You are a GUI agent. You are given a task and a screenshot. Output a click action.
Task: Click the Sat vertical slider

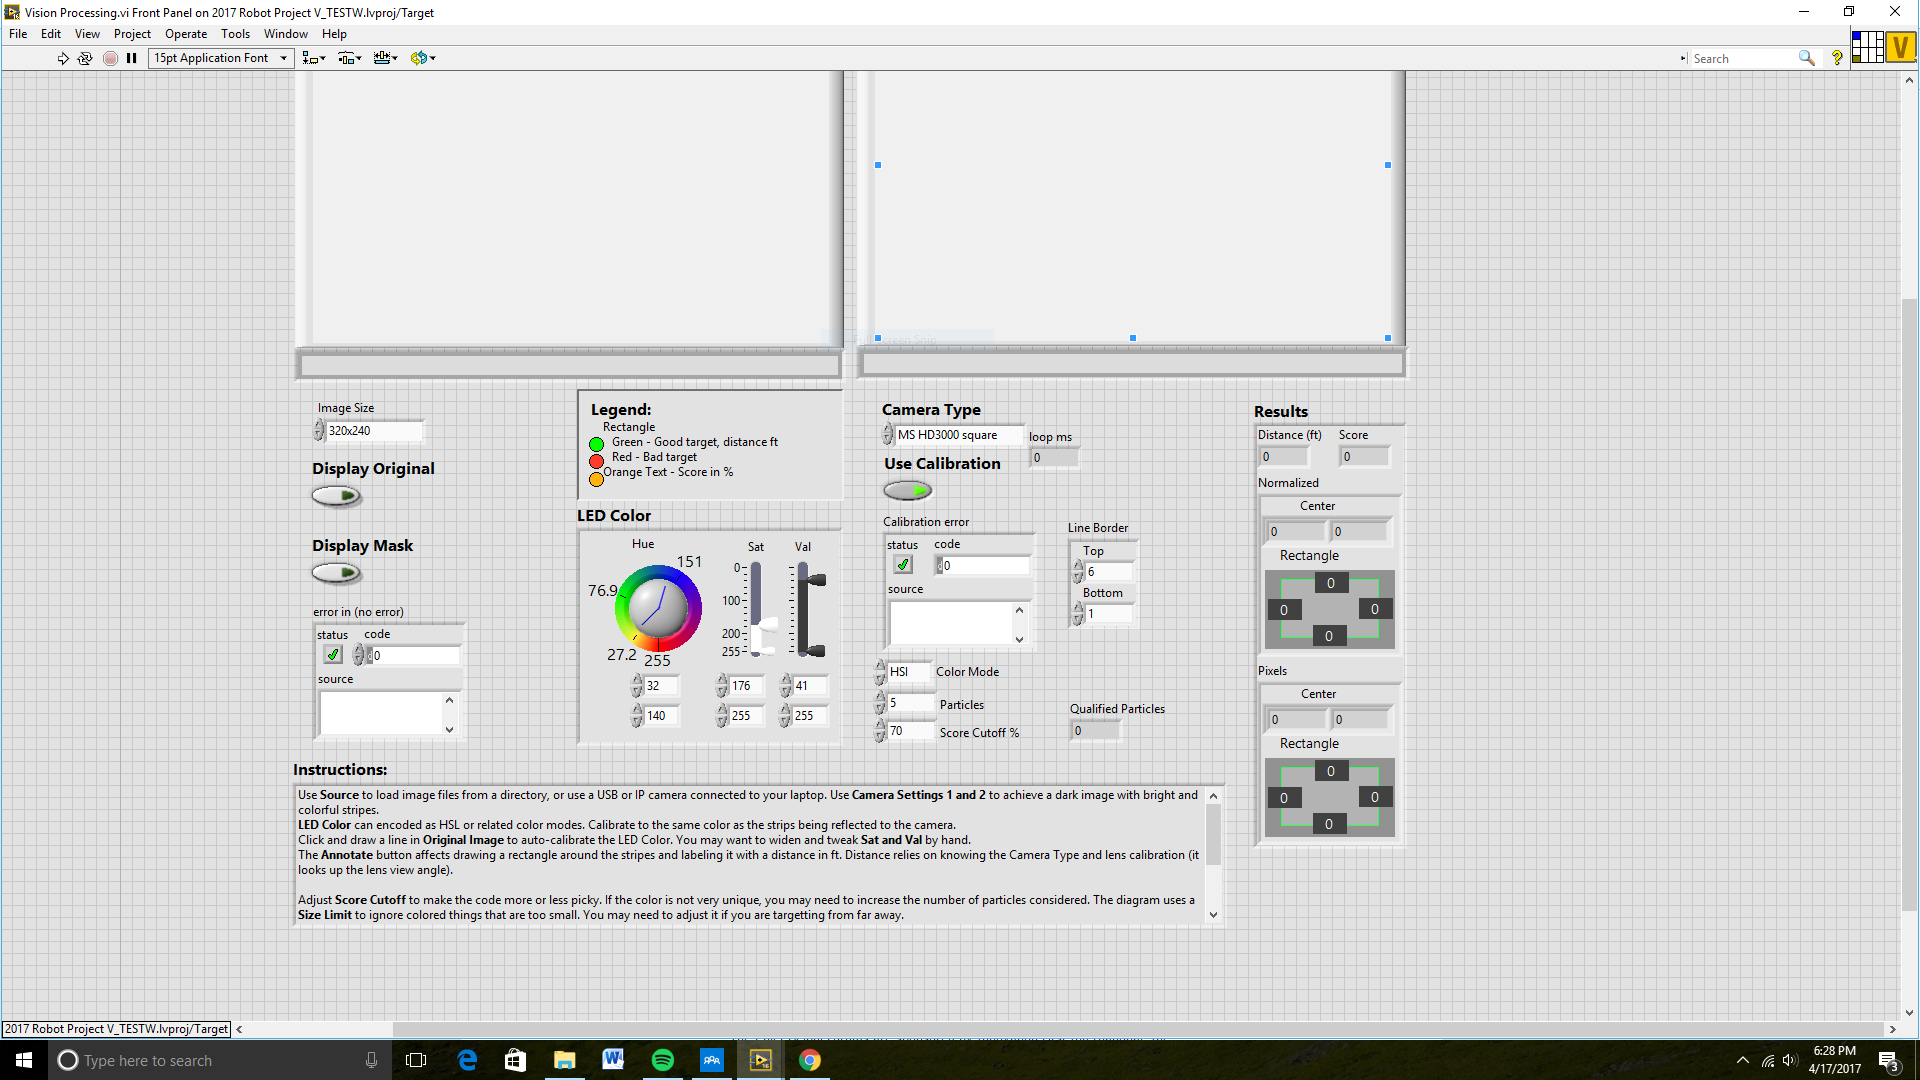coord(756,609)
